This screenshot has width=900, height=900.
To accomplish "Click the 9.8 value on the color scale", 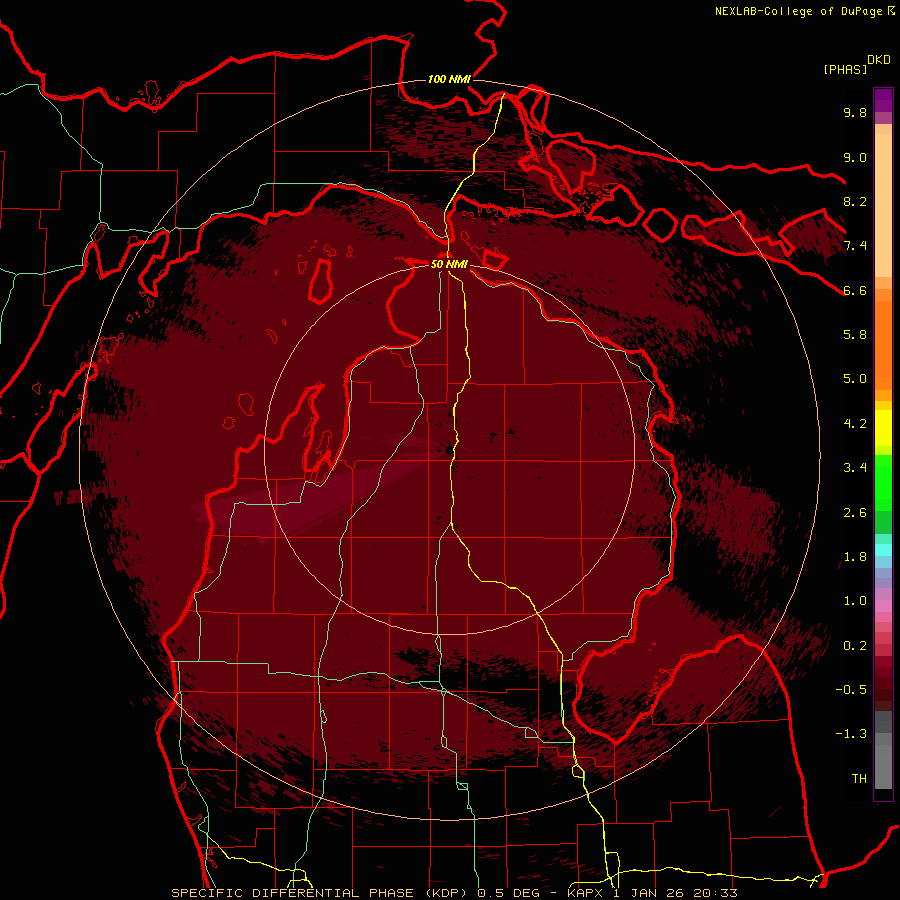I will [x=855, y=112].
